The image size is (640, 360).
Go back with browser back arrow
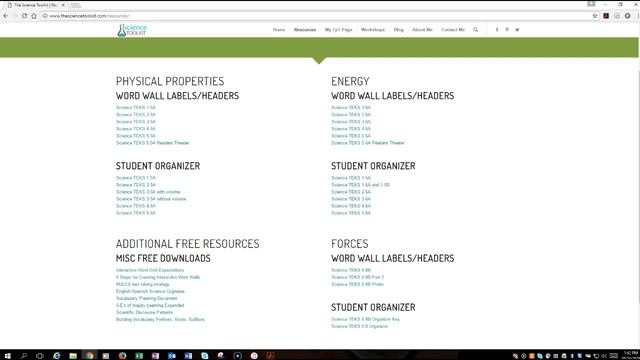coord(6,16)
